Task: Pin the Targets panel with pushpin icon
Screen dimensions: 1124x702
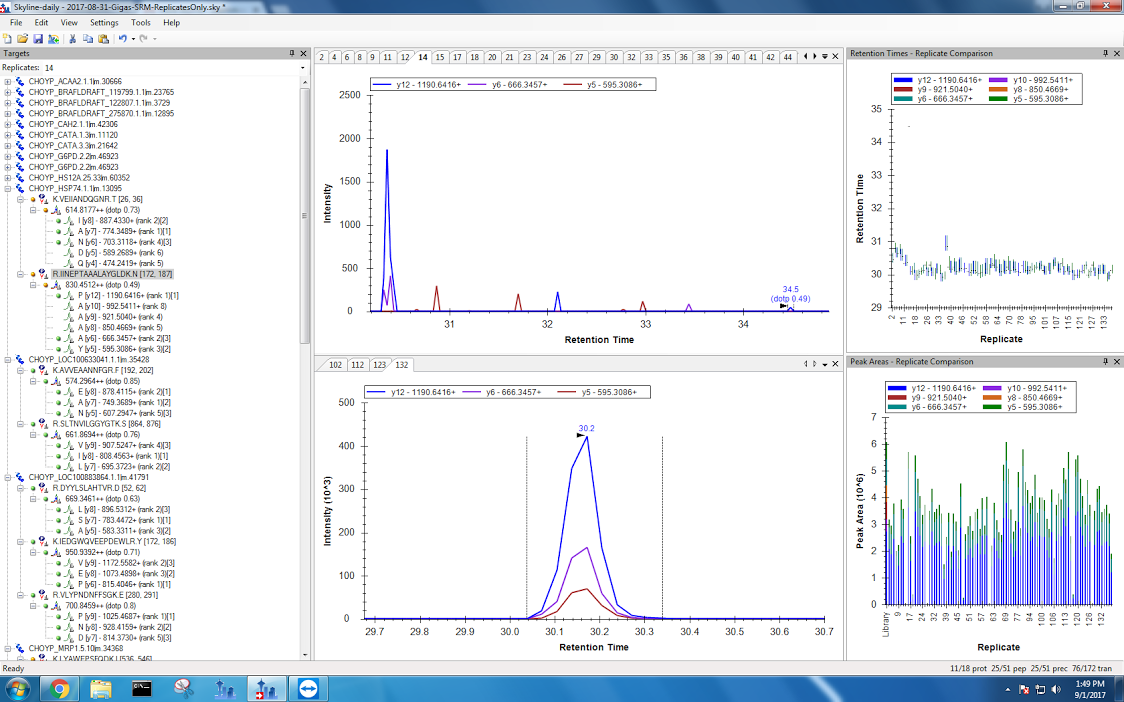Action: tap(292, 53)
